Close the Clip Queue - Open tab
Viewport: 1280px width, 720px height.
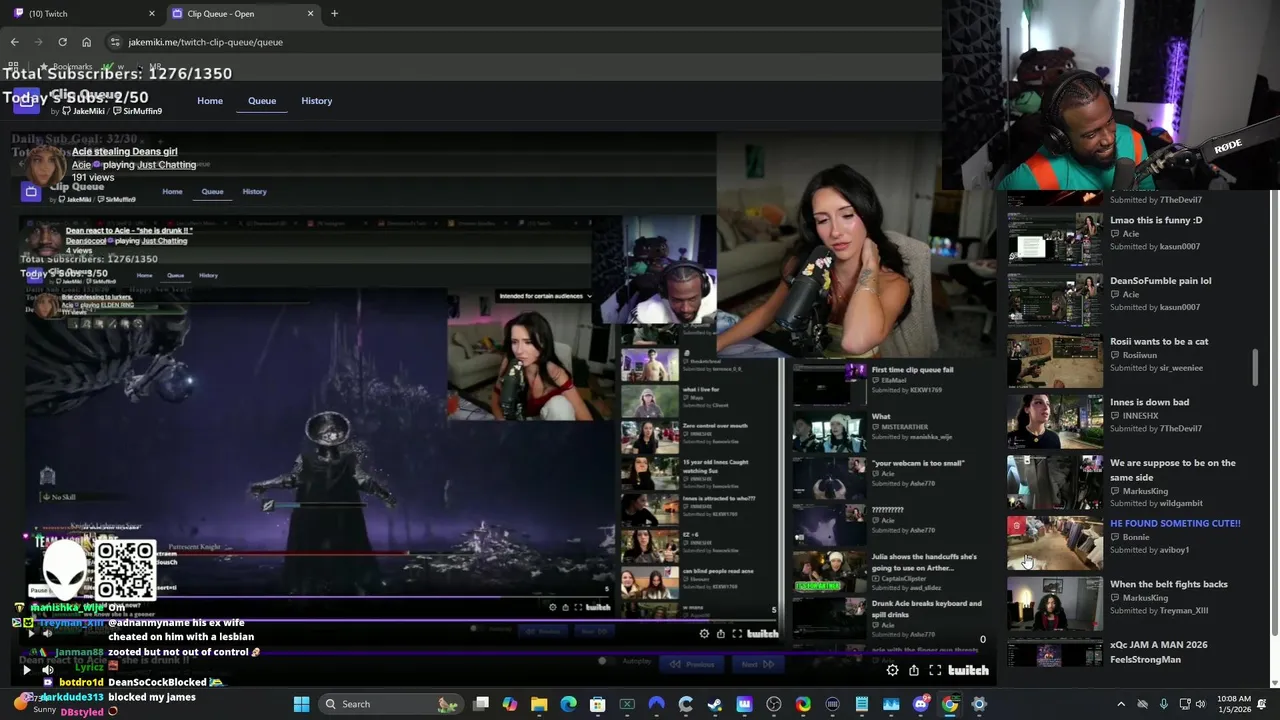tap(310, 13)
